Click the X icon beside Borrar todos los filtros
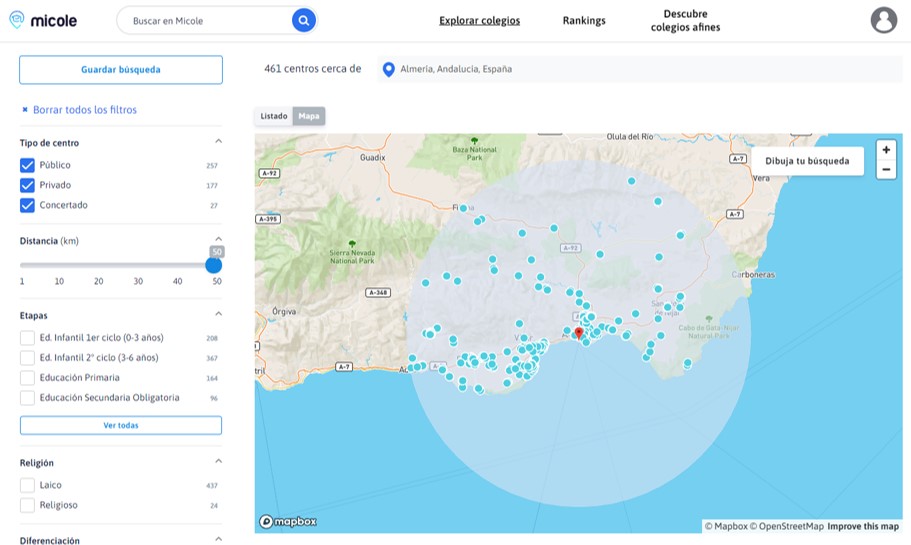911x545 pixels. point(25,109)
